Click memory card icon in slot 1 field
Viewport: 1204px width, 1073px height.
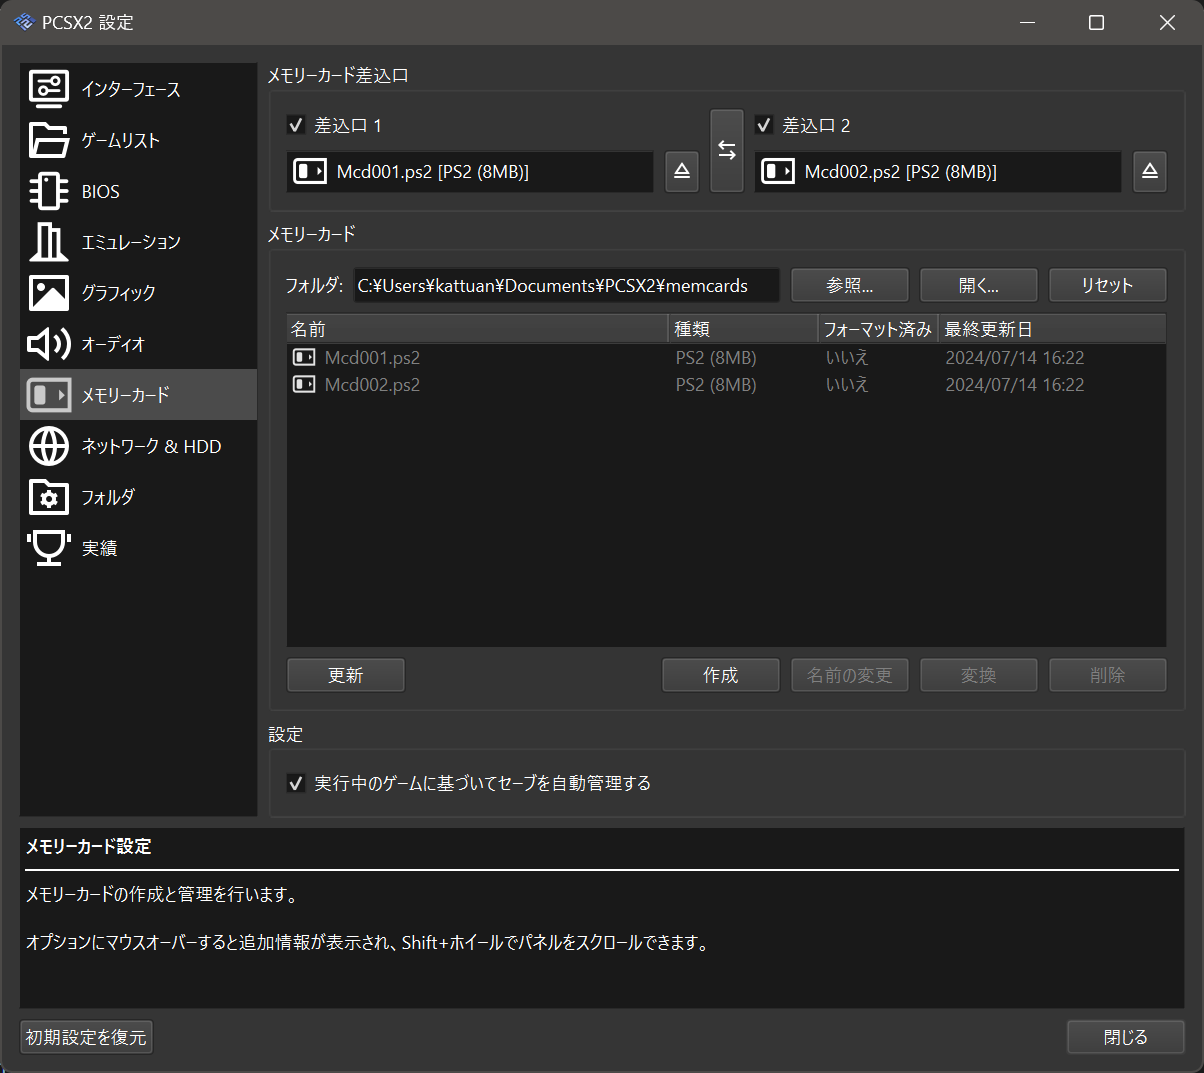tap(309, 172)
